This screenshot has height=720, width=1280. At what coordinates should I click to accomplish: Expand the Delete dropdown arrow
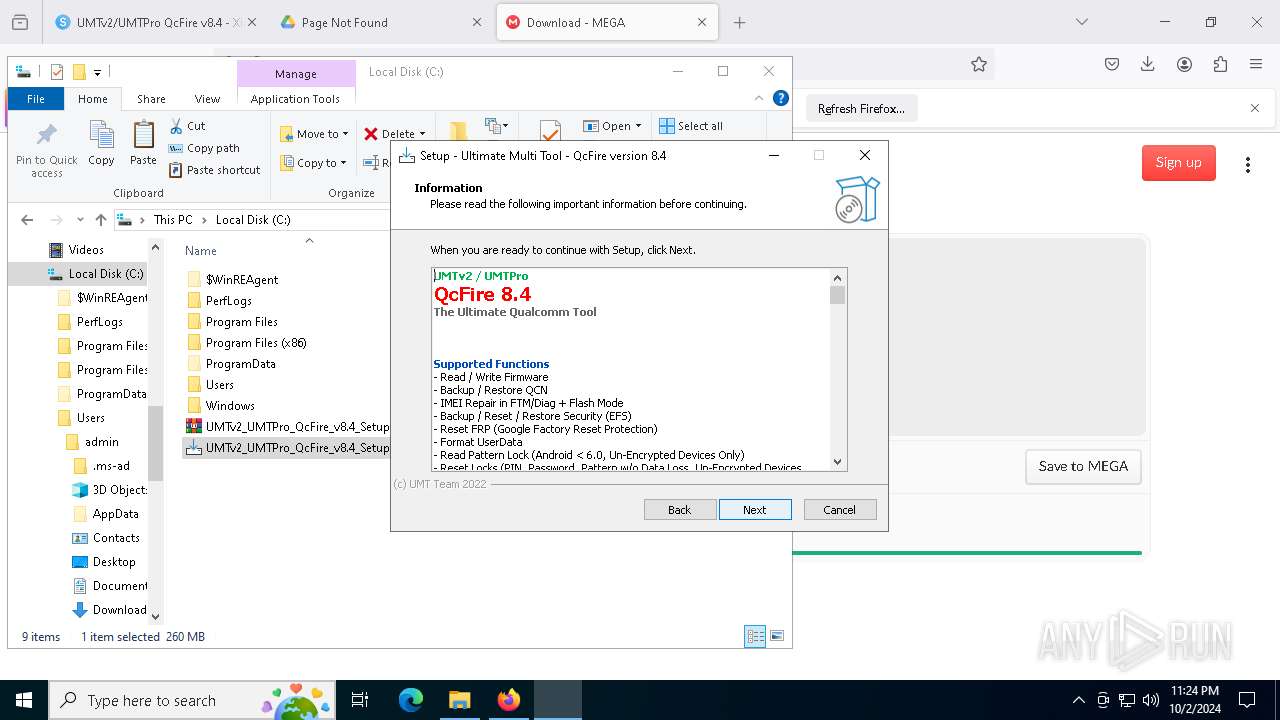[422, 134]
